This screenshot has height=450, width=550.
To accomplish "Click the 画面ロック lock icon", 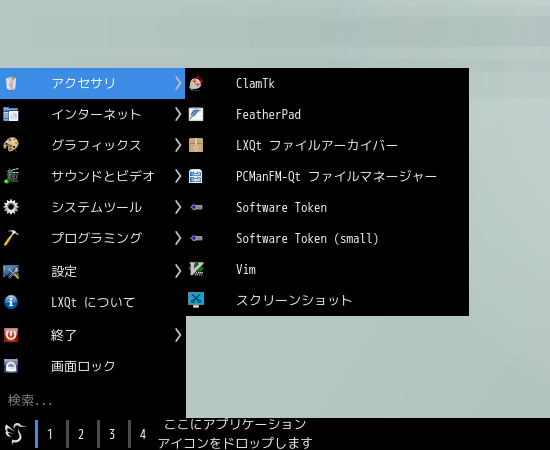I will tap(11, 366).
